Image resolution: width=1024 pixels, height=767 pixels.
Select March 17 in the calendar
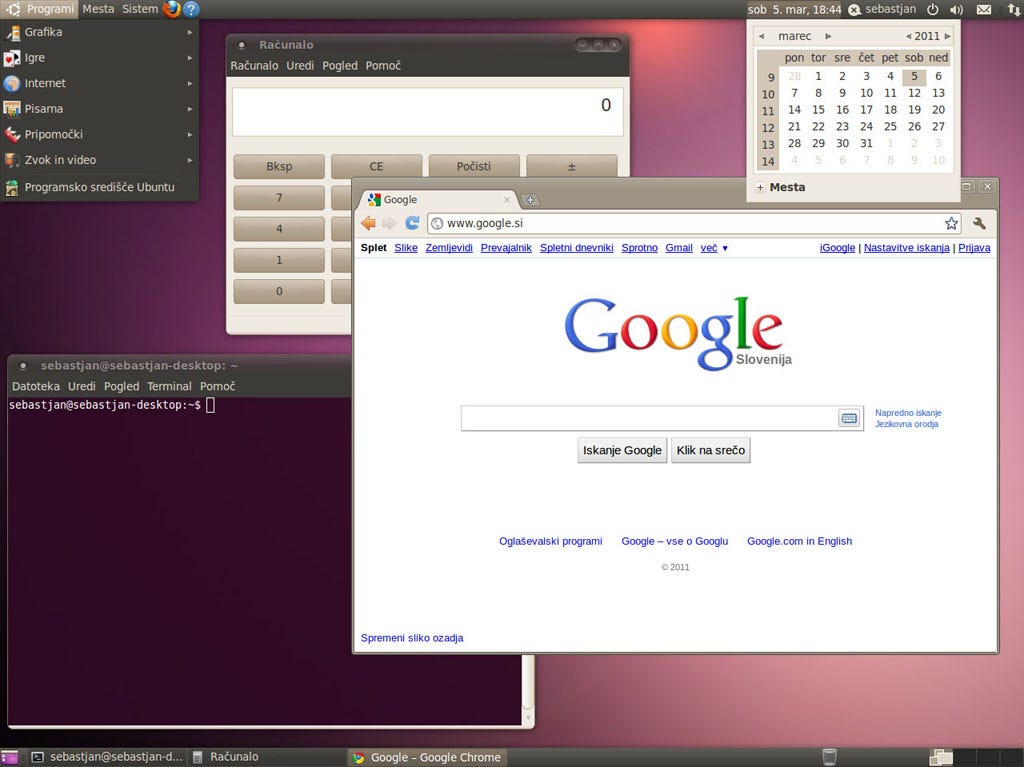(866, 110)
